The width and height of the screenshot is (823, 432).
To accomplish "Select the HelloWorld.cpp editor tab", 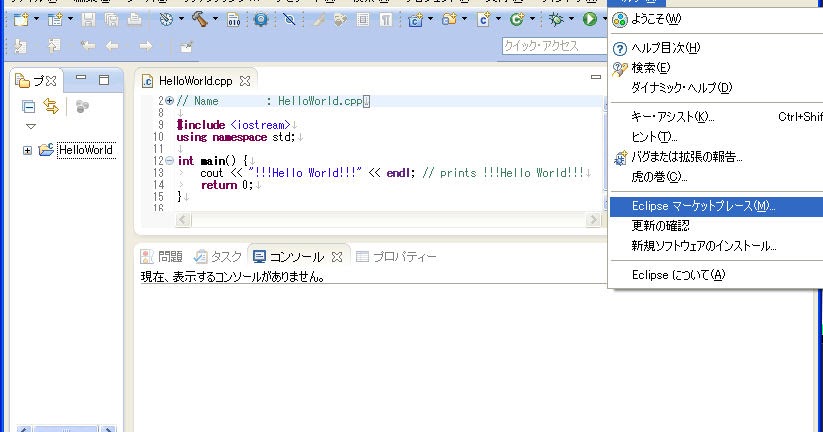I will (x=195, y=81).
